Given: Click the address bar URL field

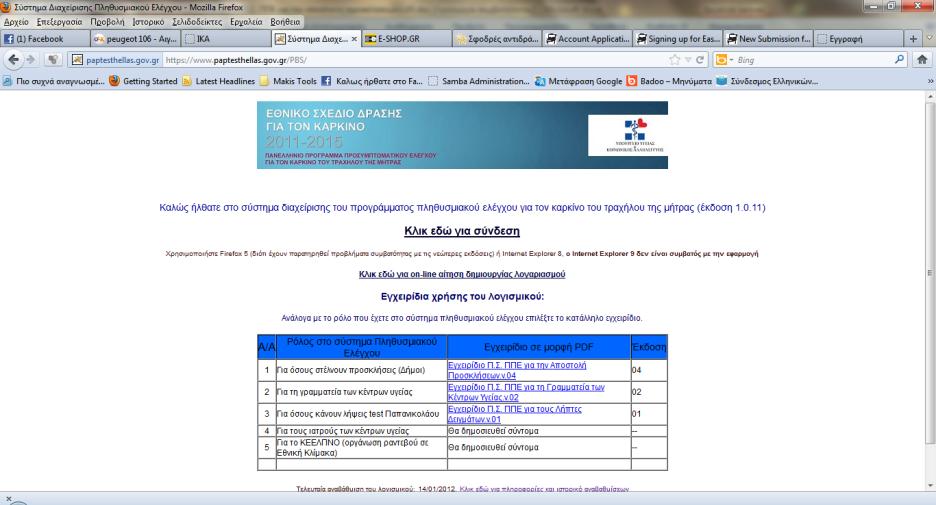Looking at the screenshot, I should tap(412, 60).
